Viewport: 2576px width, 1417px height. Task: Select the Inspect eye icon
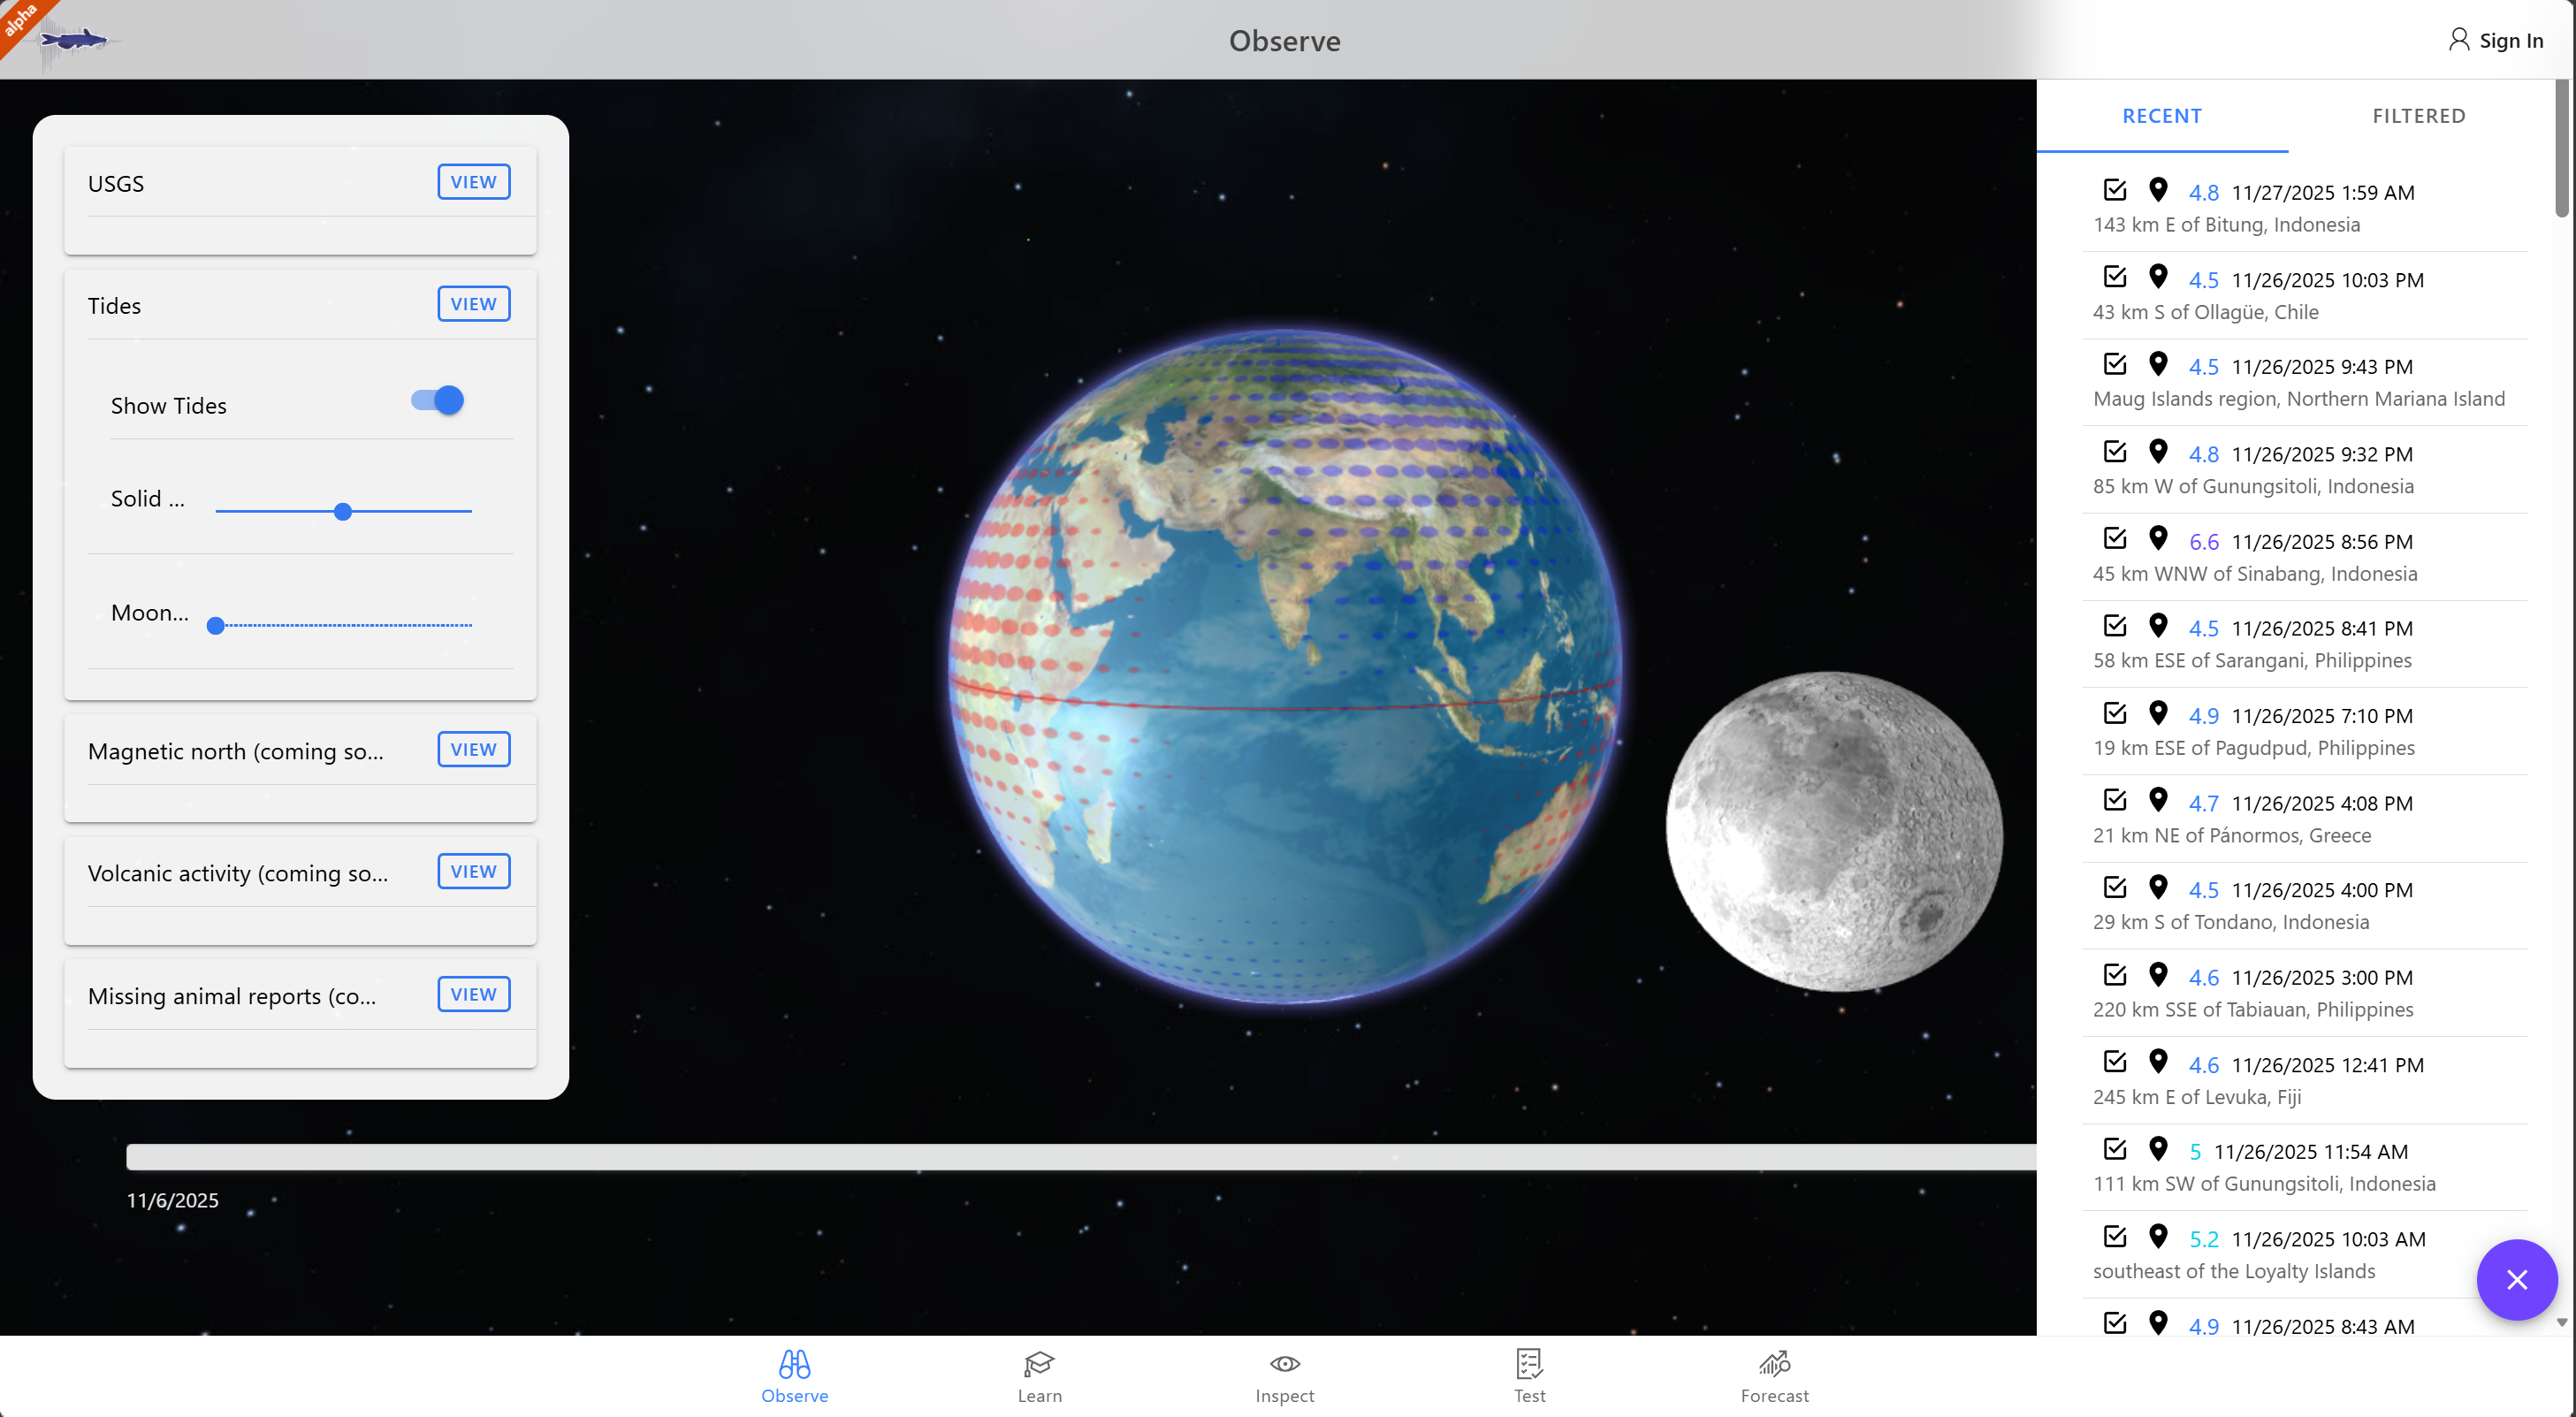coord(1284,1364)
